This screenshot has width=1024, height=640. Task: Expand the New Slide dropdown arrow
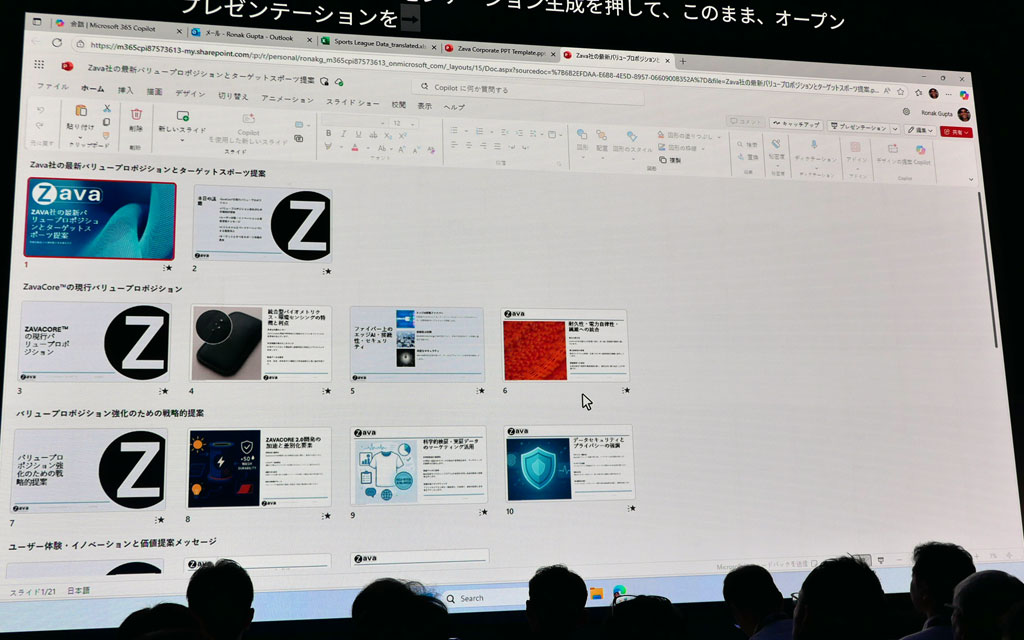point(182,138)
